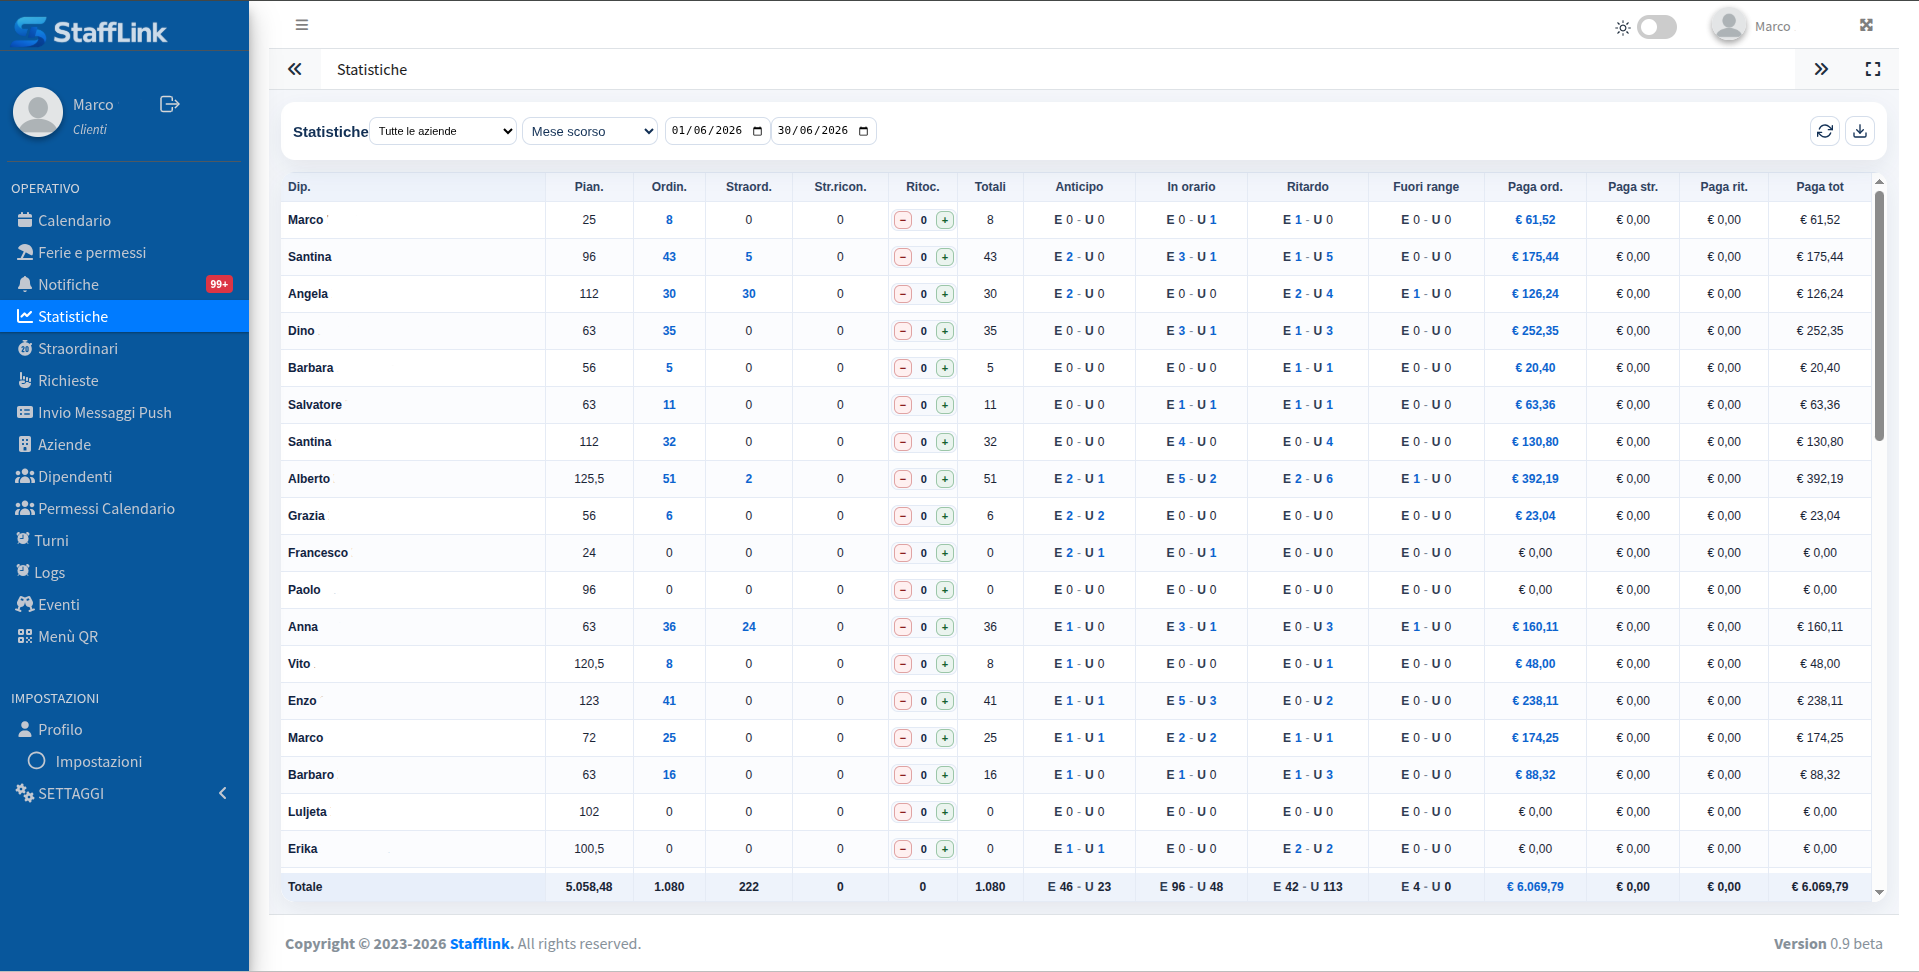Viewport: 1919px width, 972px height.
Task: Open the hamburger menu icon
Action: coord(302,25)
